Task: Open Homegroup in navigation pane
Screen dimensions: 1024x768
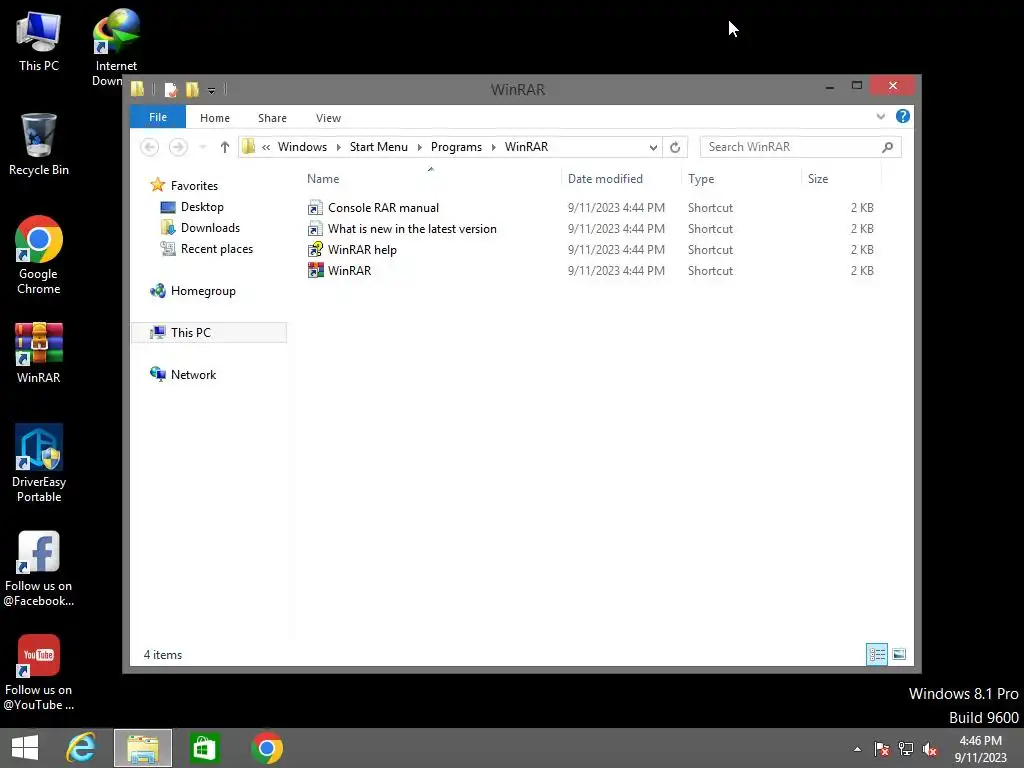Action: click(x=202, y=291)
